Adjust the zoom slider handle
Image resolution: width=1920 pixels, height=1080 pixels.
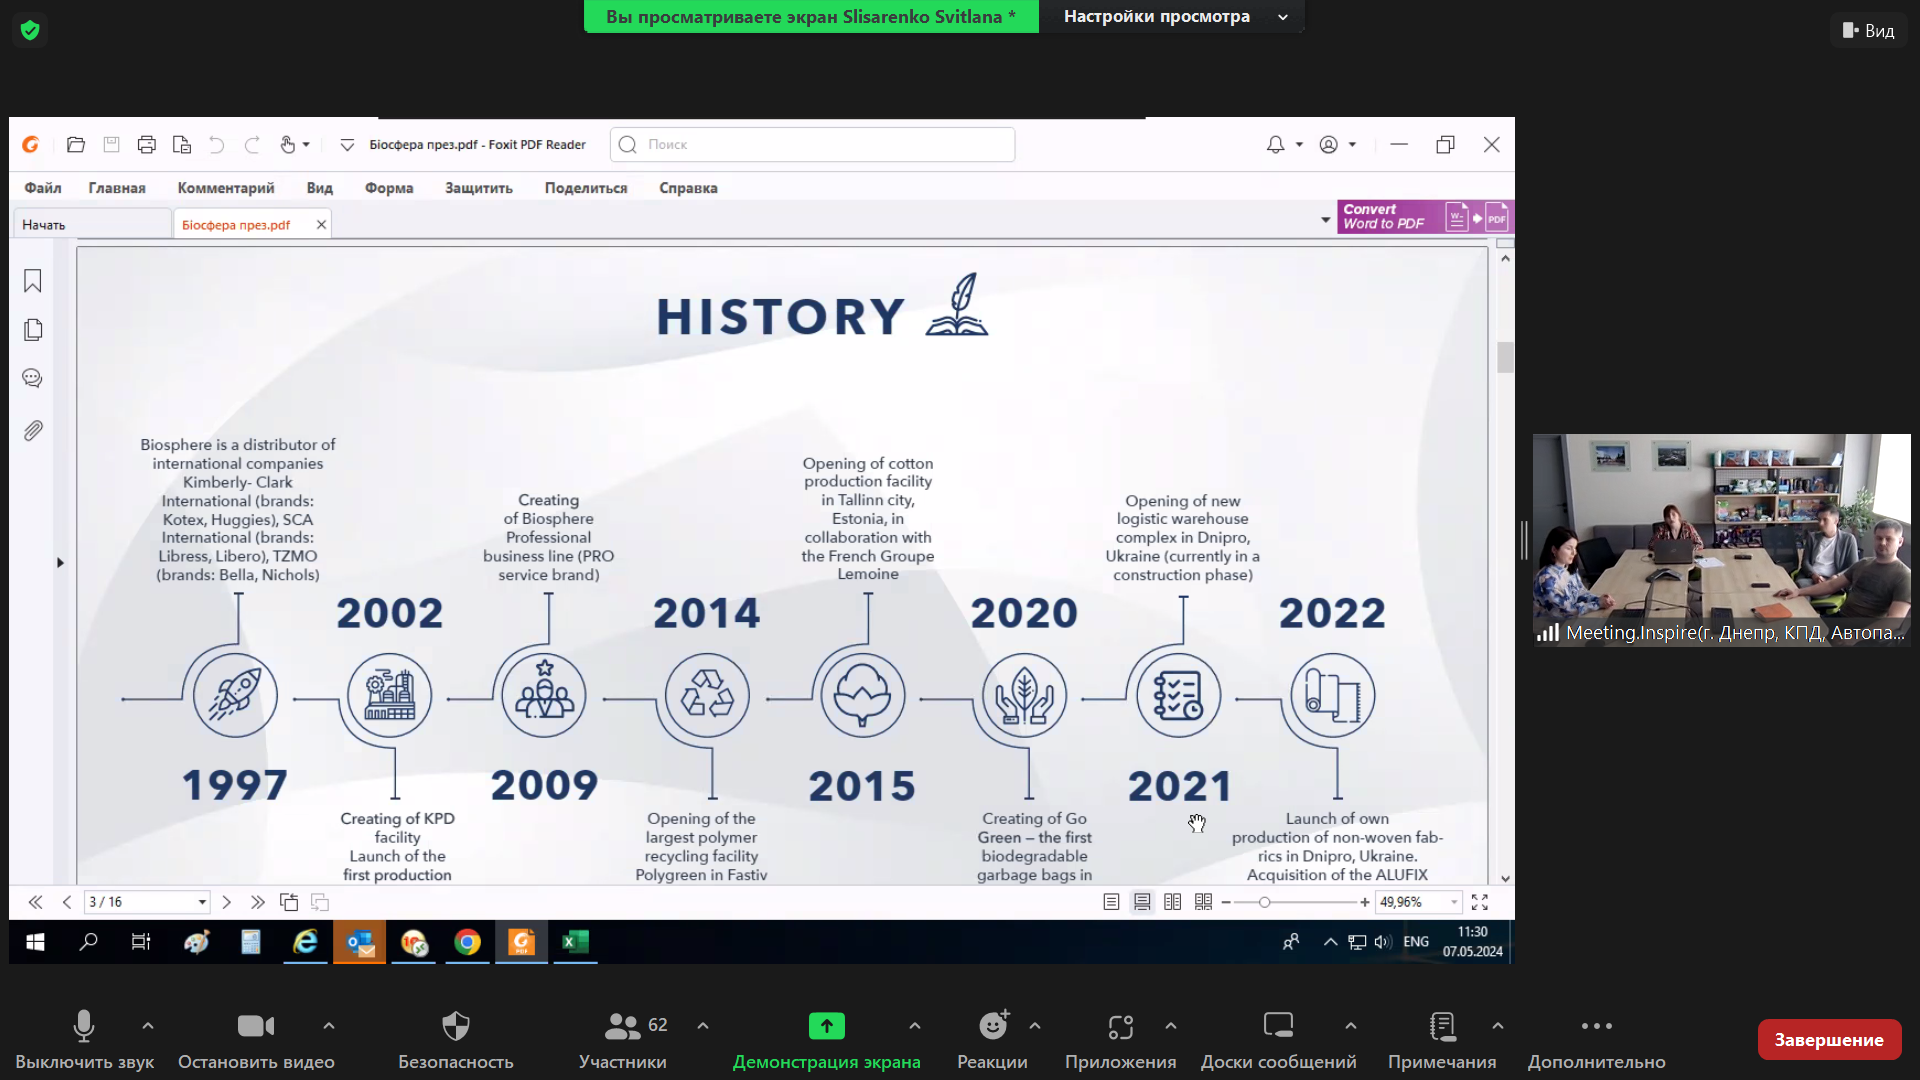(x=1264, y=902)
